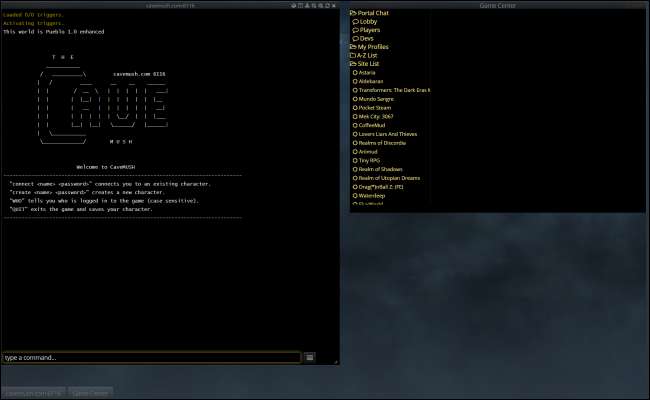Click the 'type a command' input field
The height and width of the screenshot is (400, 650).
click(150, 357)
